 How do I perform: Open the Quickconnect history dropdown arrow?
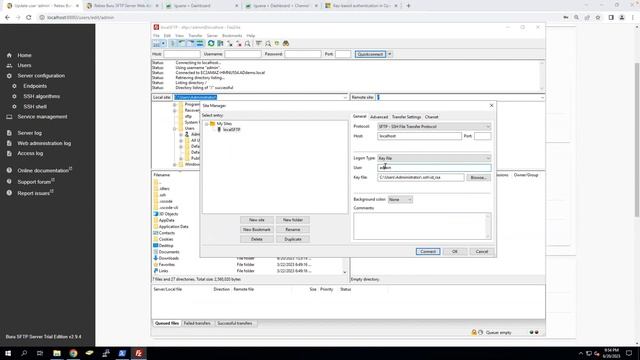tap(390, 54)
